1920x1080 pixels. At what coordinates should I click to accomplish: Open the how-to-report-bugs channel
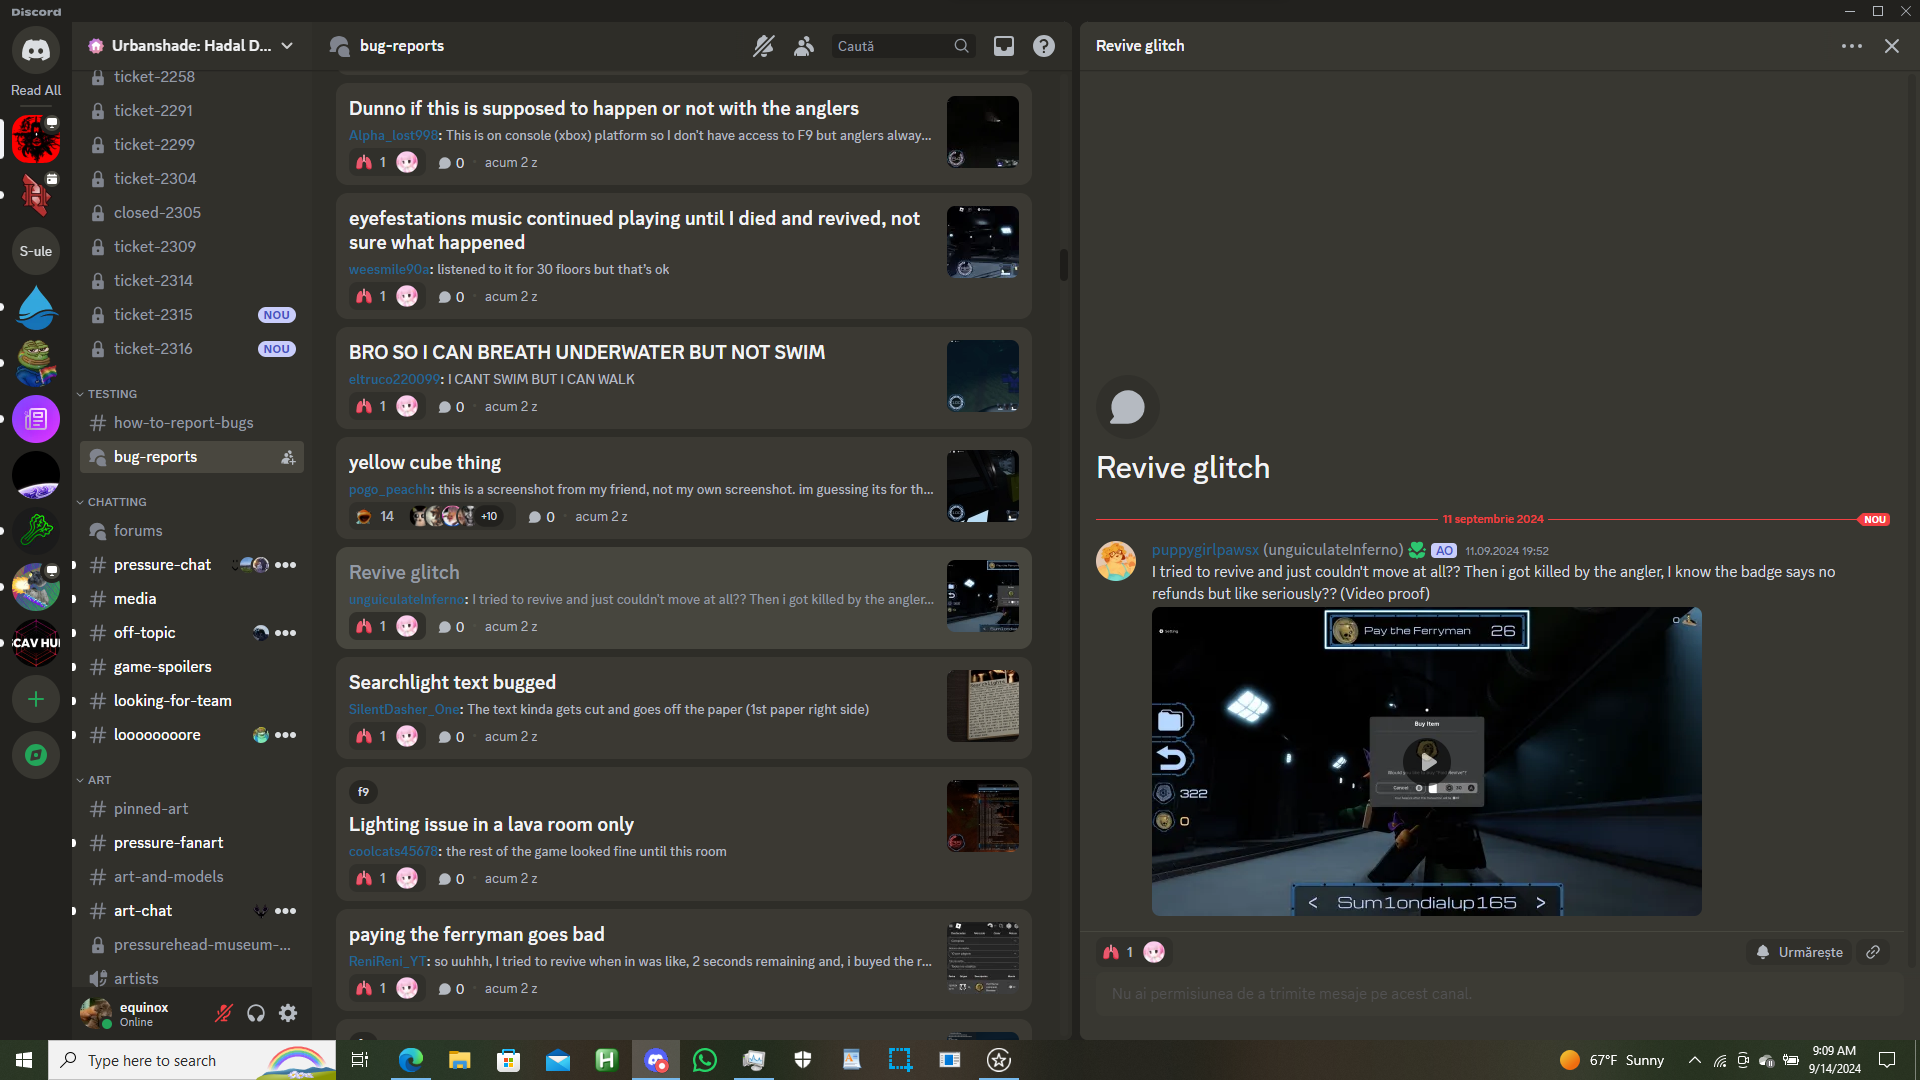point(183,423)
